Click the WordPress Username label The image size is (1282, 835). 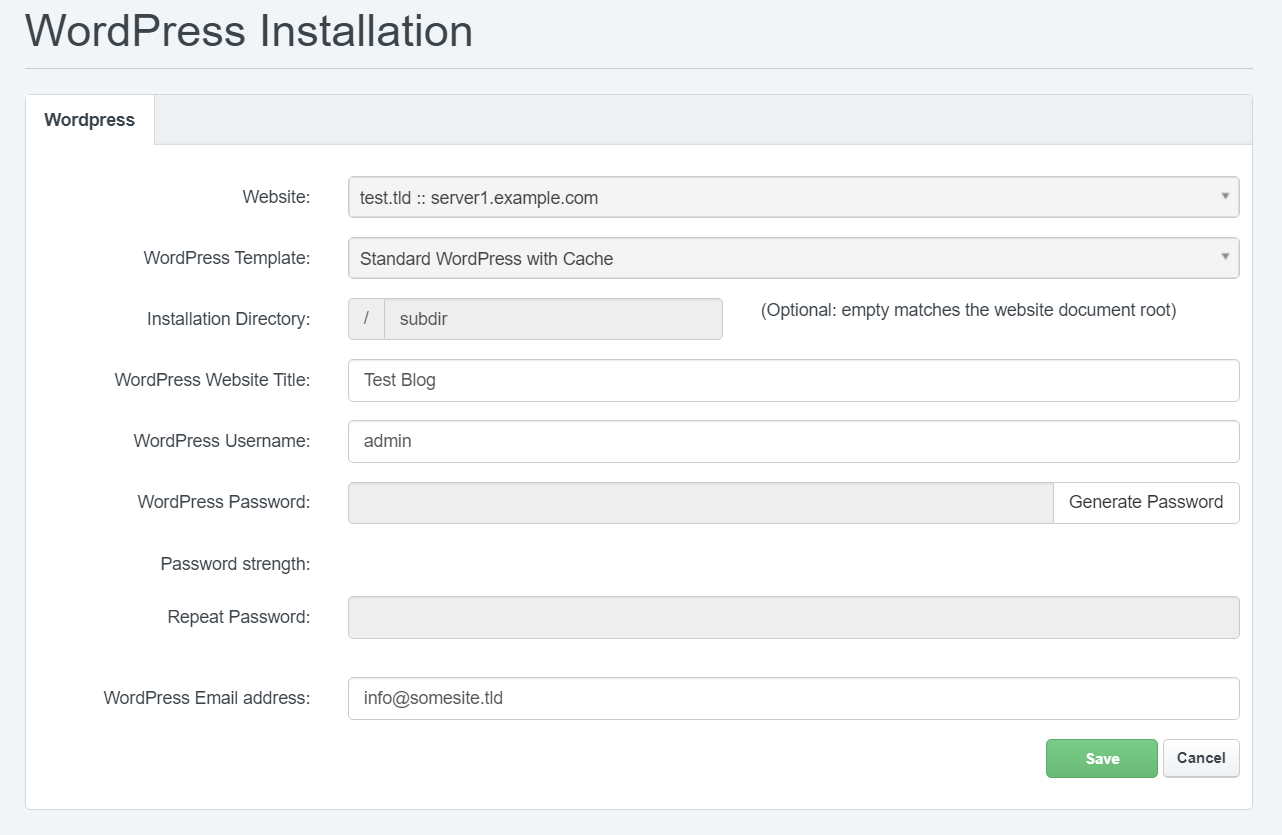222,441
